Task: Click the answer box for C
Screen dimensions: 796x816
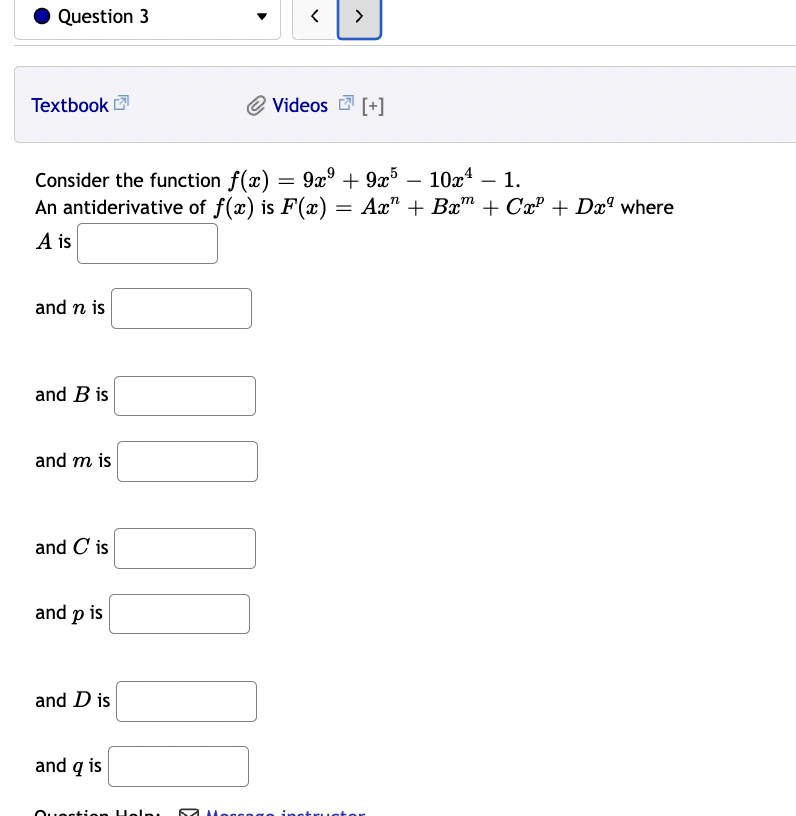Action: pyautogui.click(x=184, y=548)
